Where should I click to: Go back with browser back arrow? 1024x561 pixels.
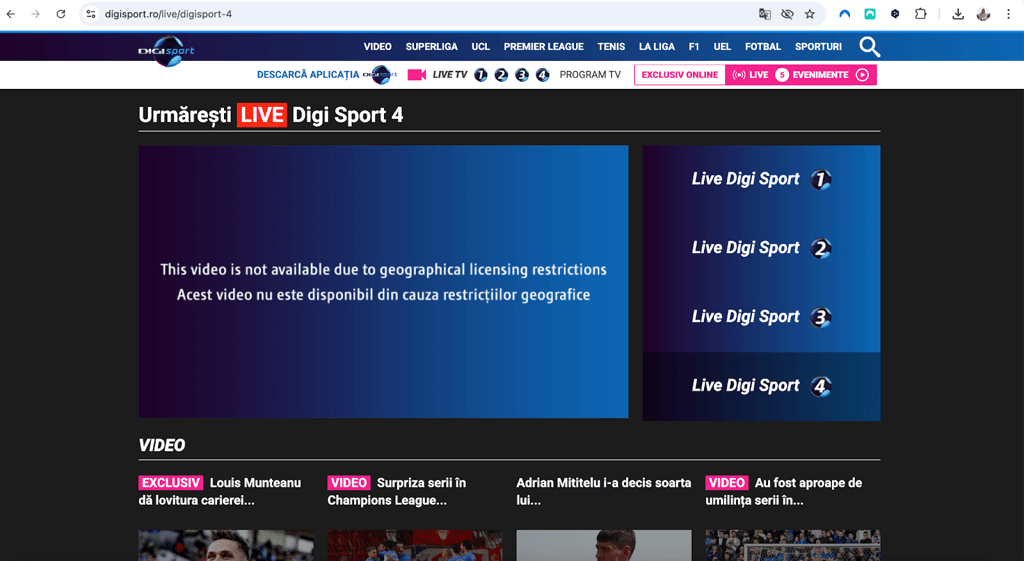[x=11, y=14]
